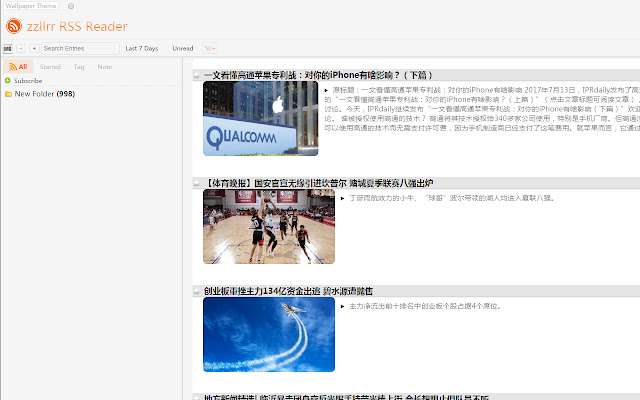The width and height of the screenshot is (640, 400).
Task: Open the airplane contrail article thumbnail
Action: 269,334
